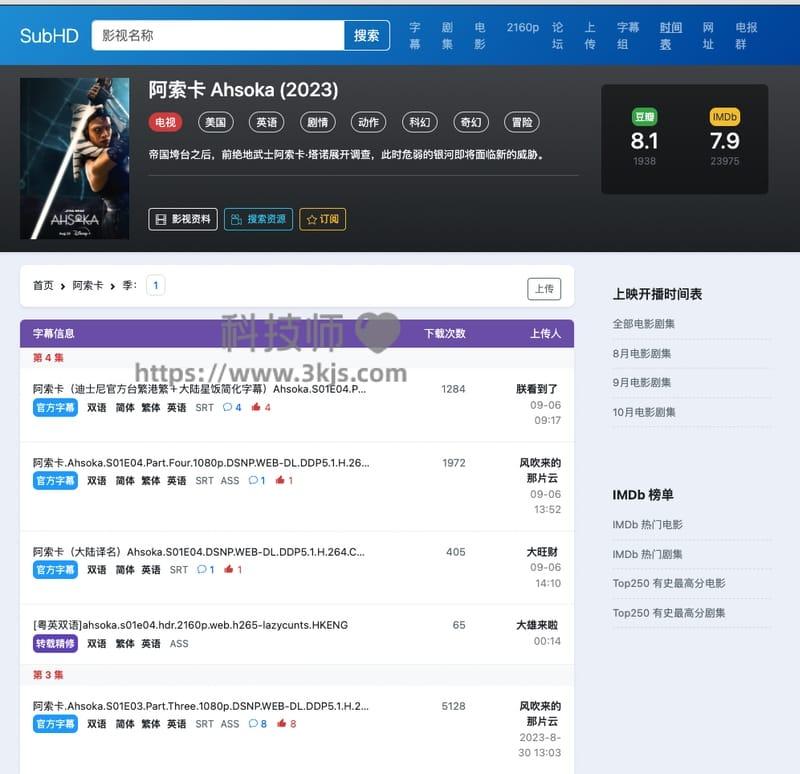This screenshot has width=800, height=774.
Task: Select the 美国 tag
Action: (x=215, y=122)
